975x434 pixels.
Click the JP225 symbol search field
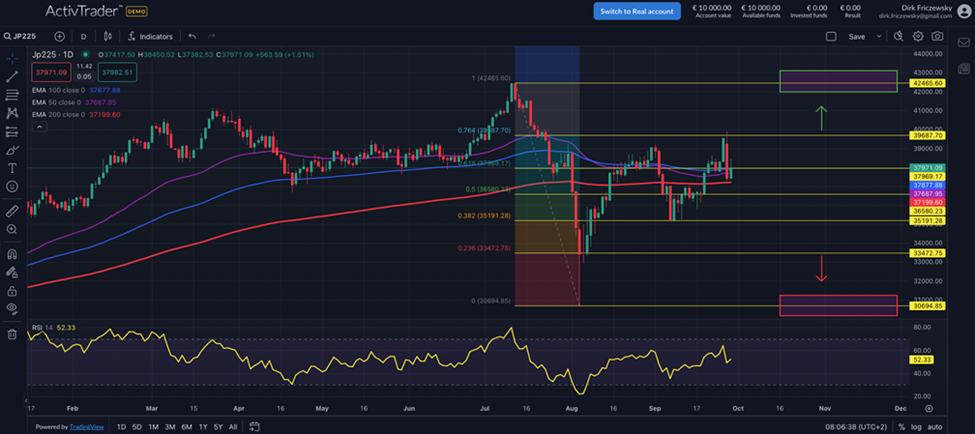pyautogui.click(x=26, y=36)
